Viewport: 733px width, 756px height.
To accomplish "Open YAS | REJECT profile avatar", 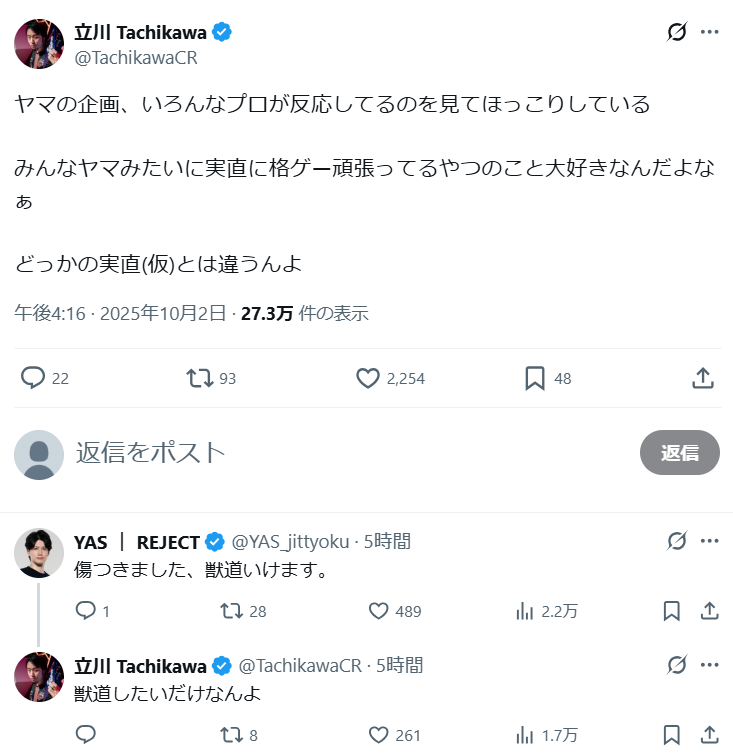I will (x=39, y=553).
